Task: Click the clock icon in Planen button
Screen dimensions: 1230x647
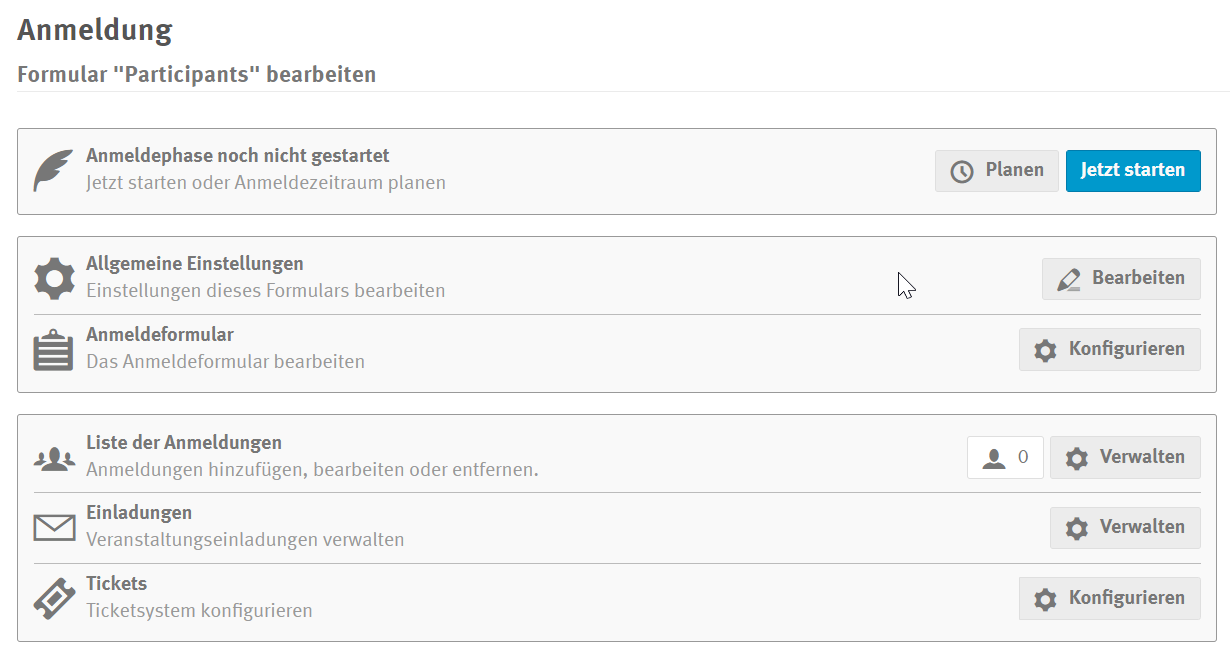Action: point(961,171)
